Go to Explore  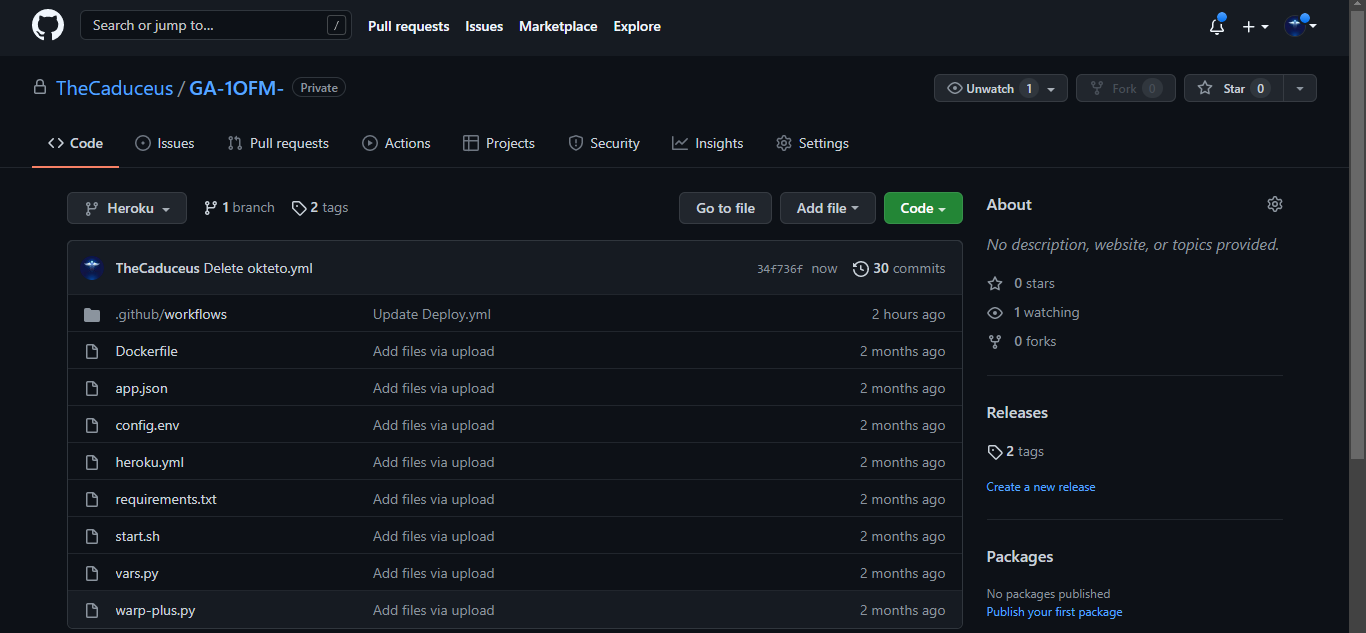coord(637,27)
